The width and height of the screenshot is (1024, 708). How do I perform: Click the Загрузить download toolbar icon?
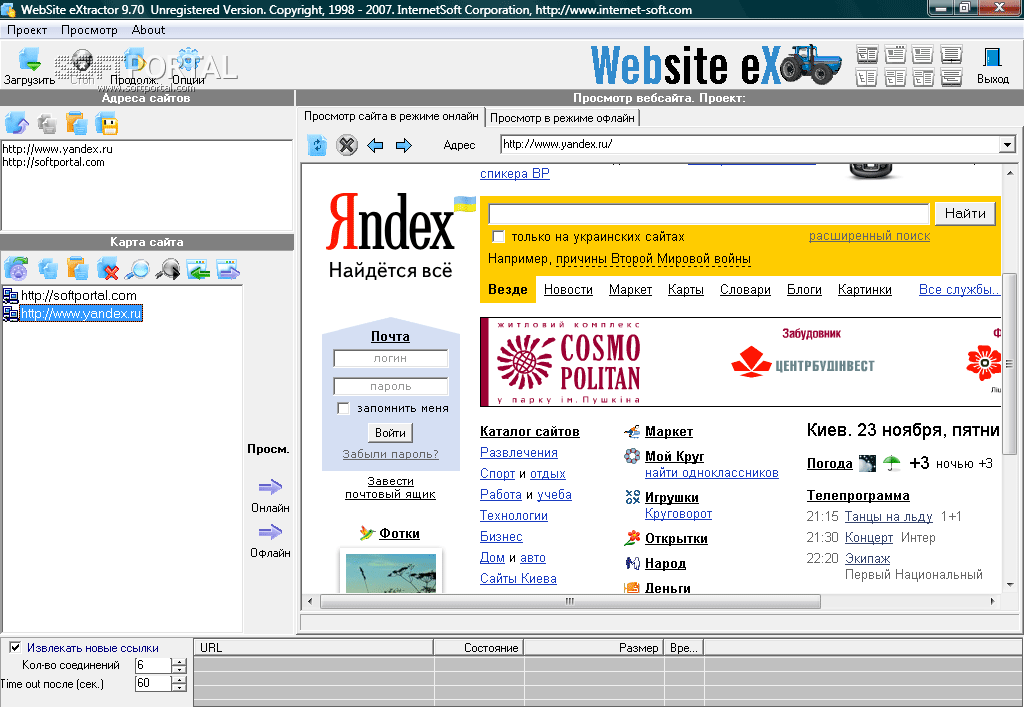[x=29, y=60]
